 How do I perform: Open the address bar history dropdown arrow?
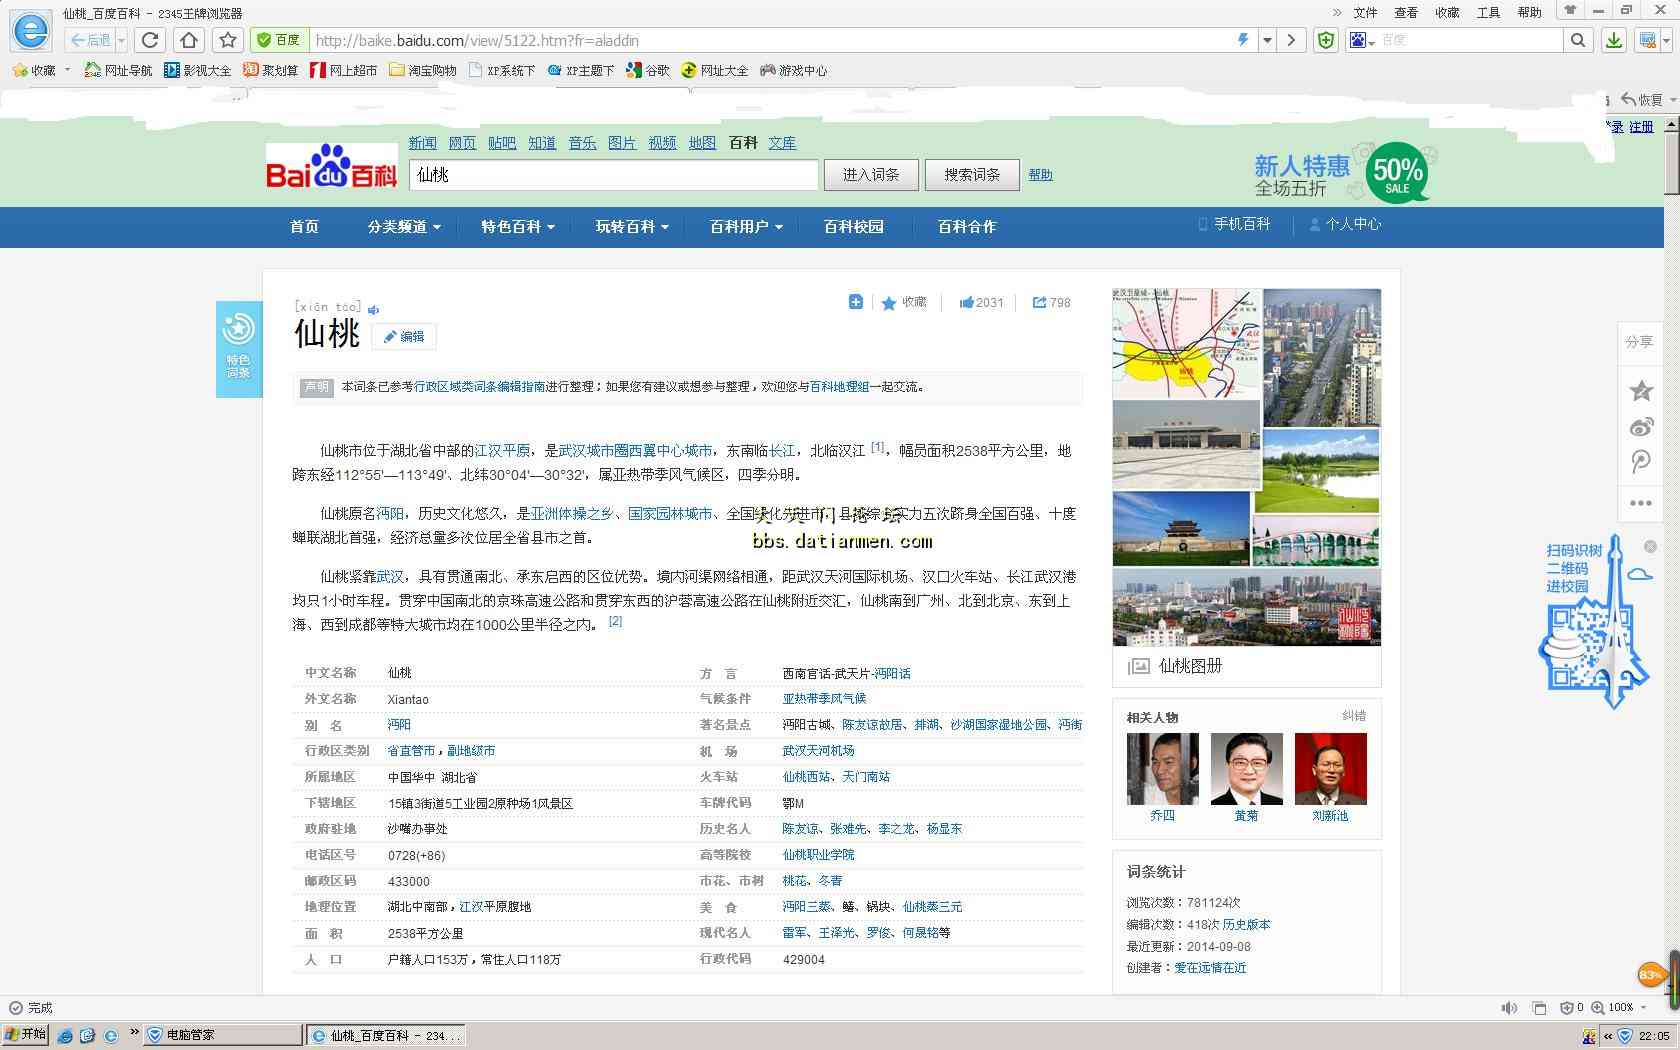coord(1267,40)
